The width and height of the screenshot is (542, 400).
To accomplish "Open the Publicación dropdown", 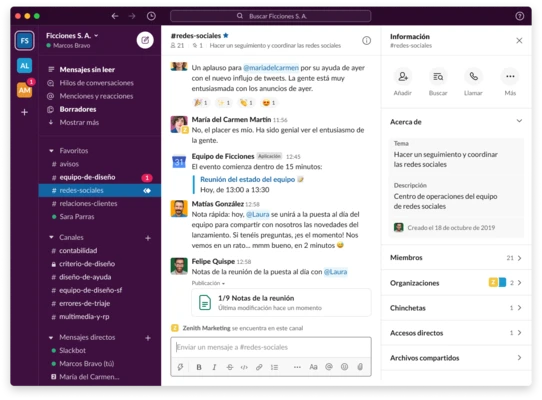I will 208,283.
